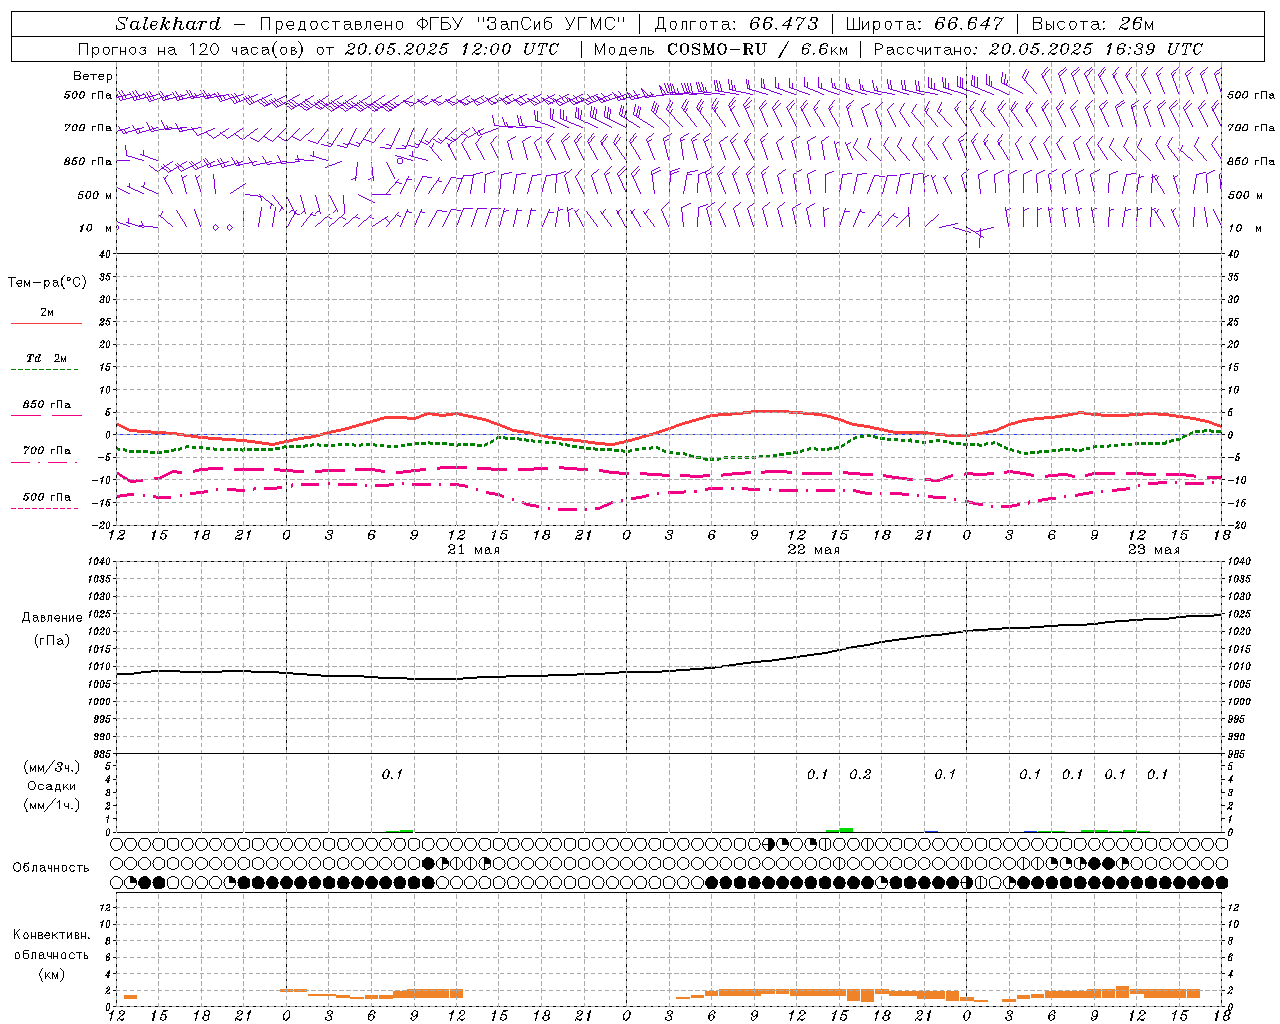Click the Ветер wind panel label

pos(93,76)
